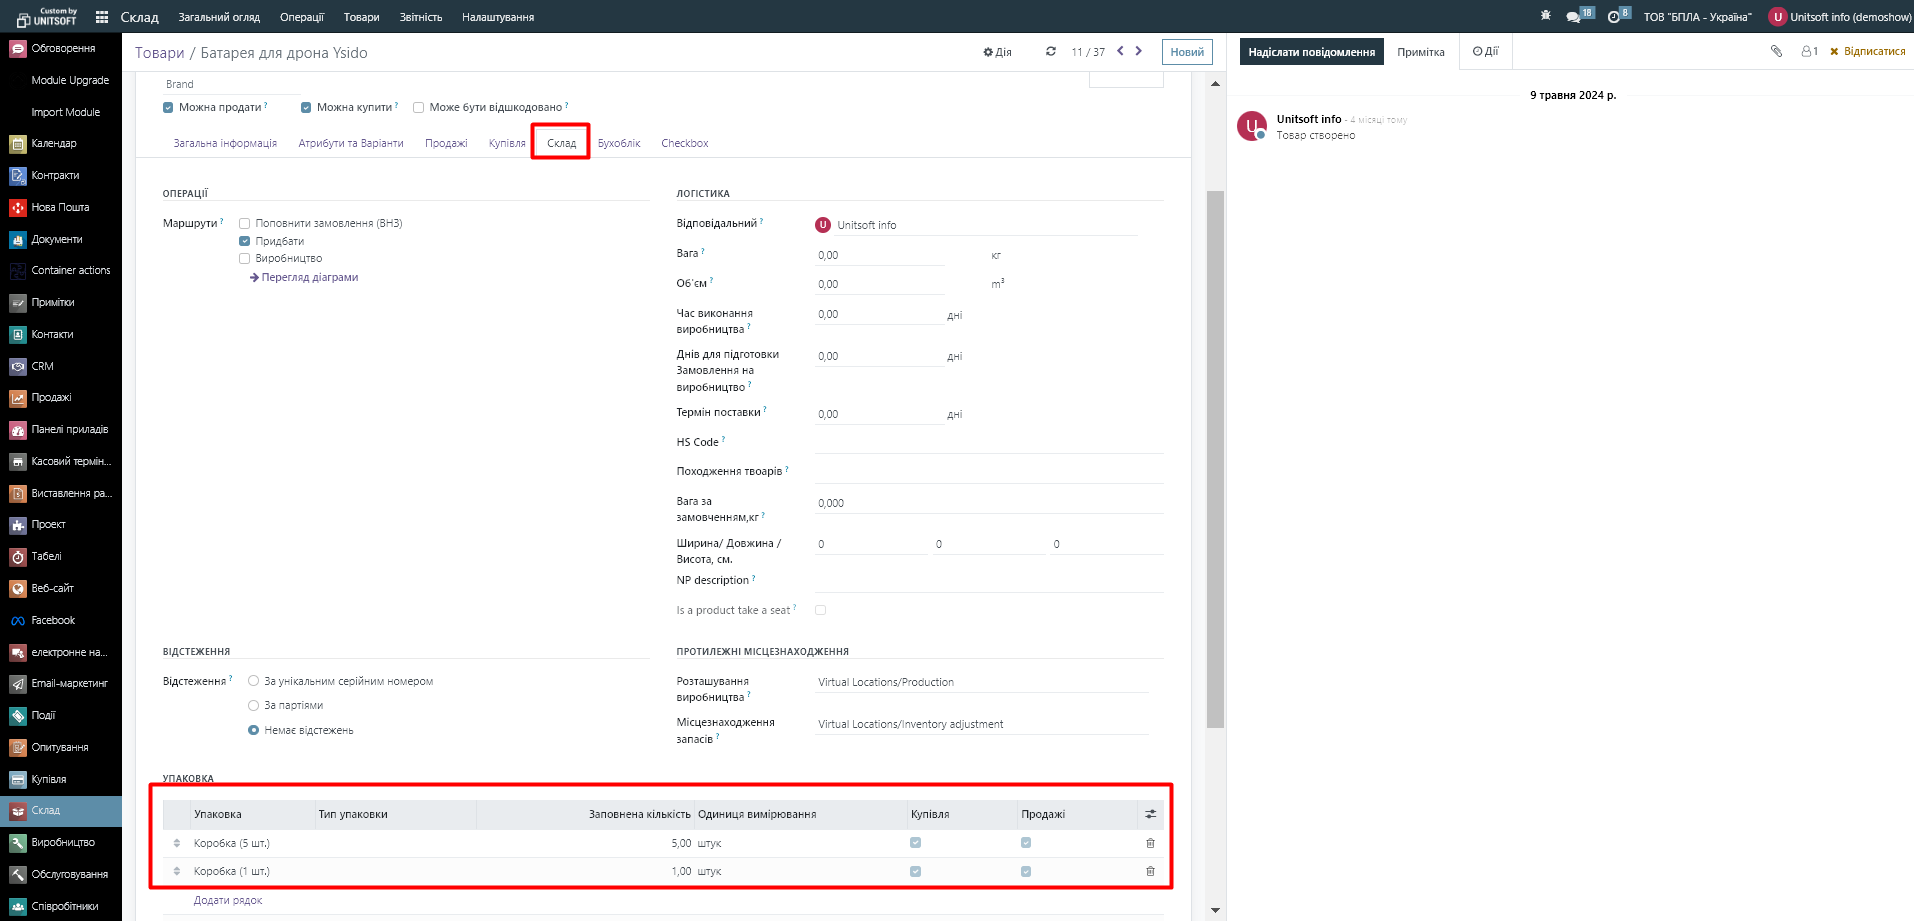Toggle the Виробництво route checkbox
Viewport: 1914px width, 921px height.
pos(244,258)
